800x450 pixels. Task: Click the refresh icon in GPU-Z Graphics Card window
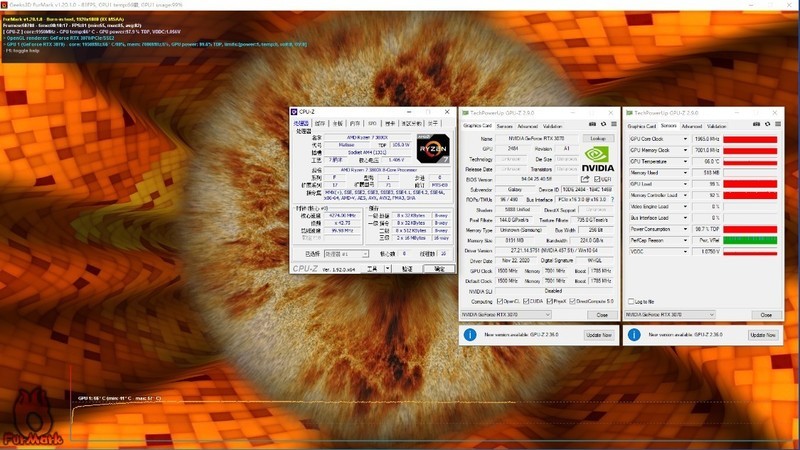[603, 124]
